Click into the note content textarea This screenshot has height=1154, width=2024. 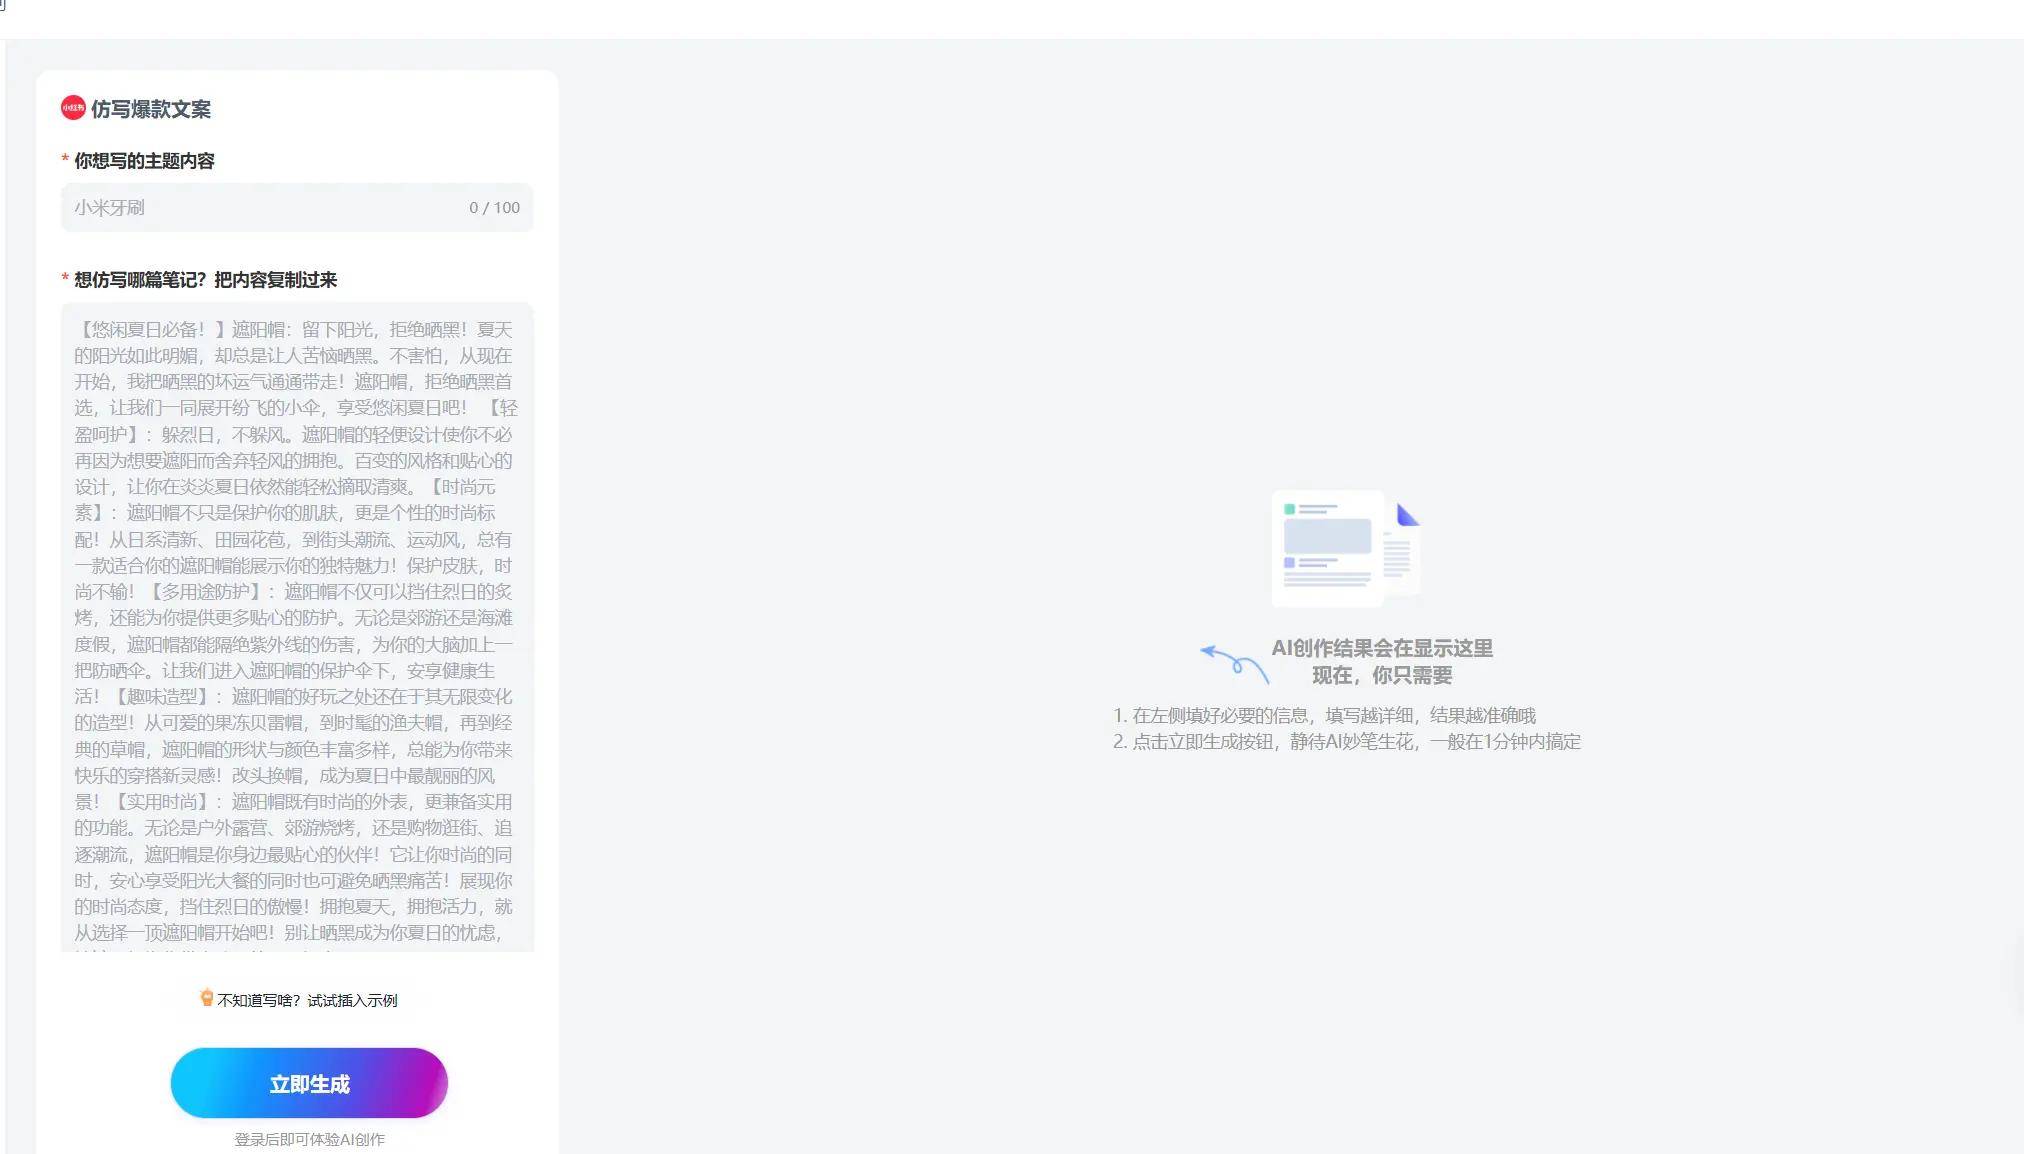[297, 626]
